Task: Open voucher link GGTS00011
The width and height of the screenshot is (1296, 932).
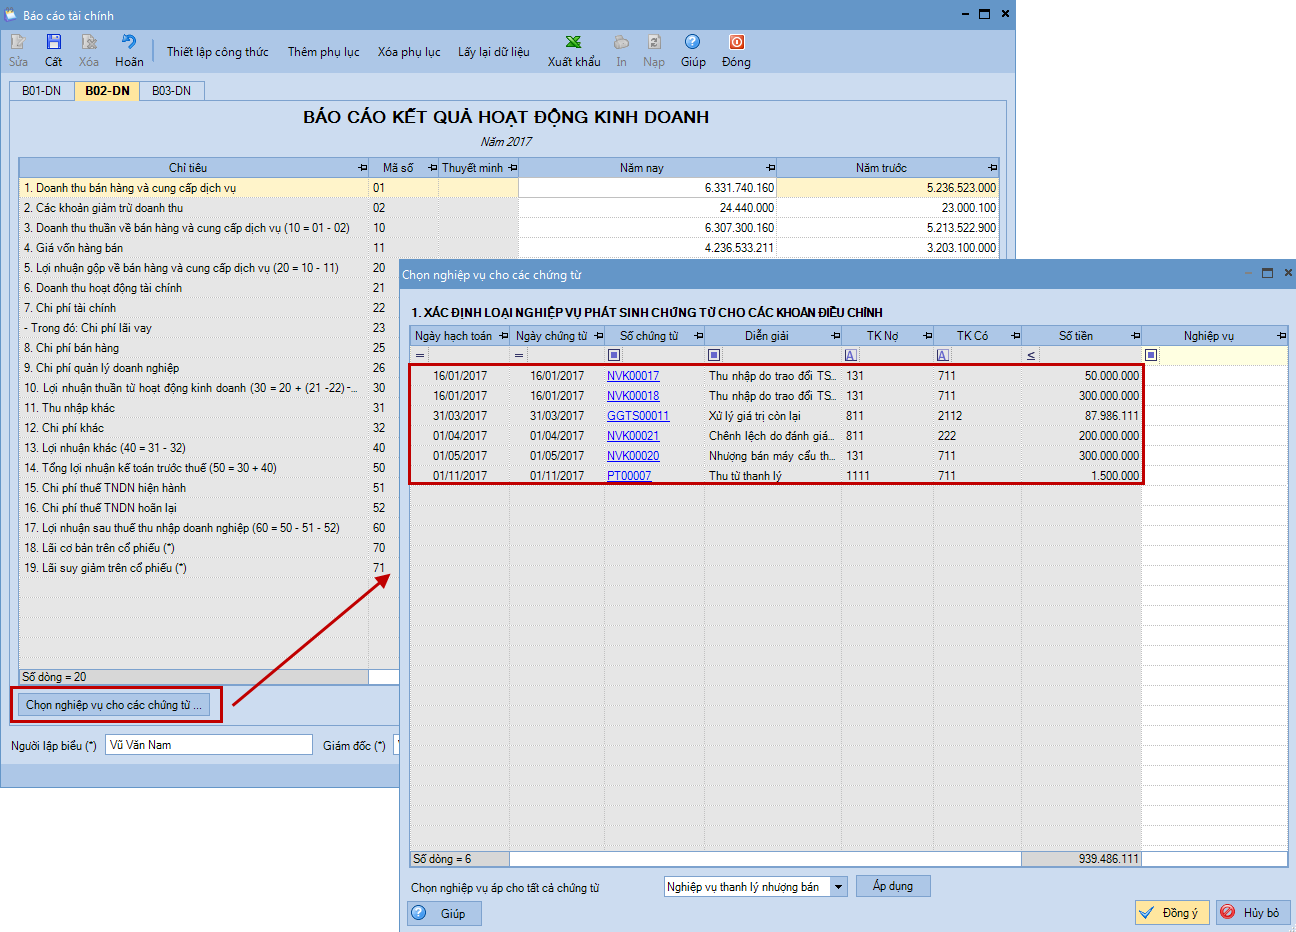Action: [x=638, y=416]
